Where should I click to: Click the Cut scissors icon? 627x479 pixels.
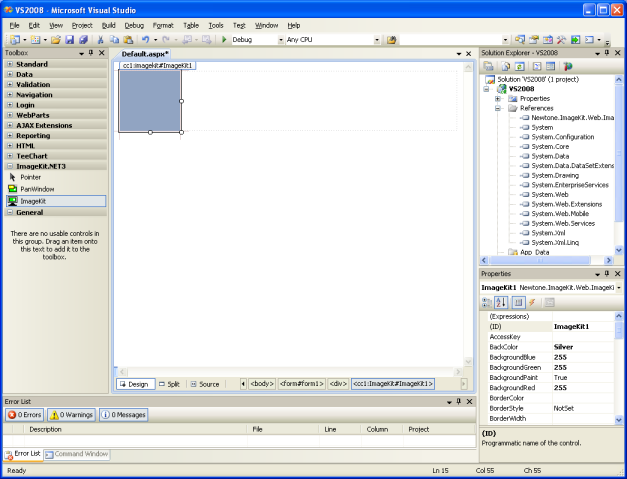point(100,40)
